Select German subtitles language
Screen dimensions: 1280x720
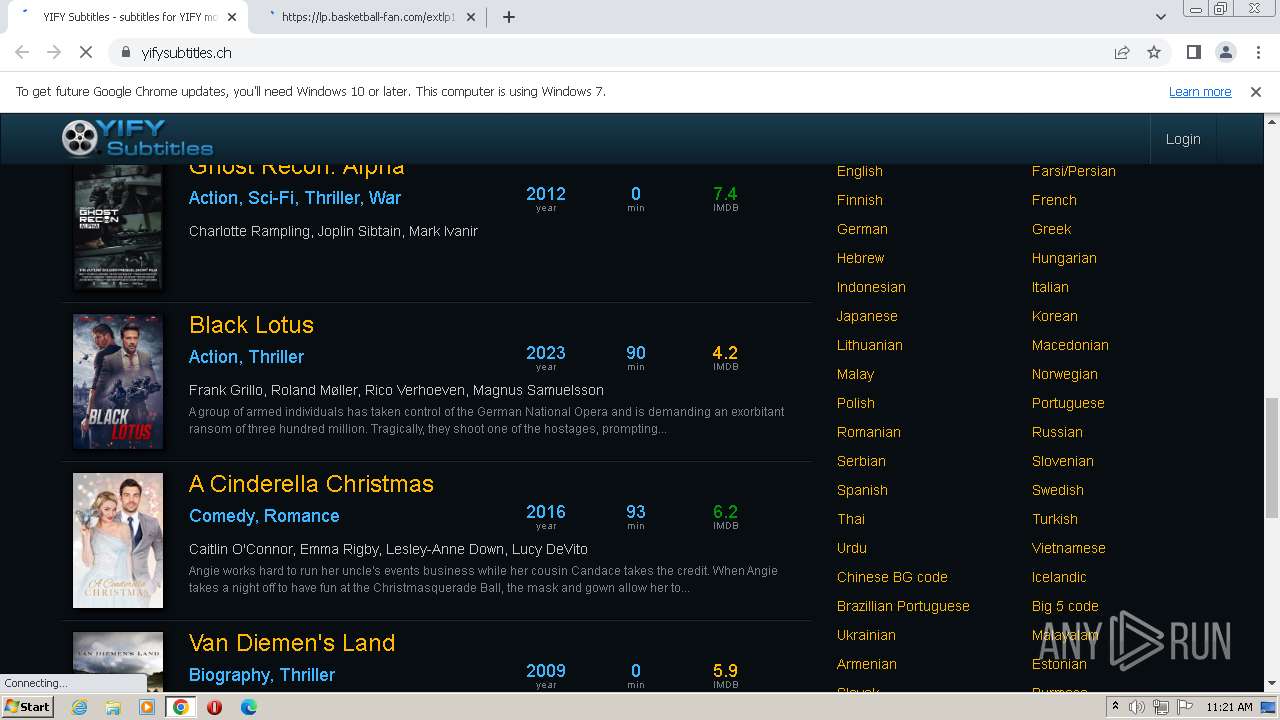(862, 229)
